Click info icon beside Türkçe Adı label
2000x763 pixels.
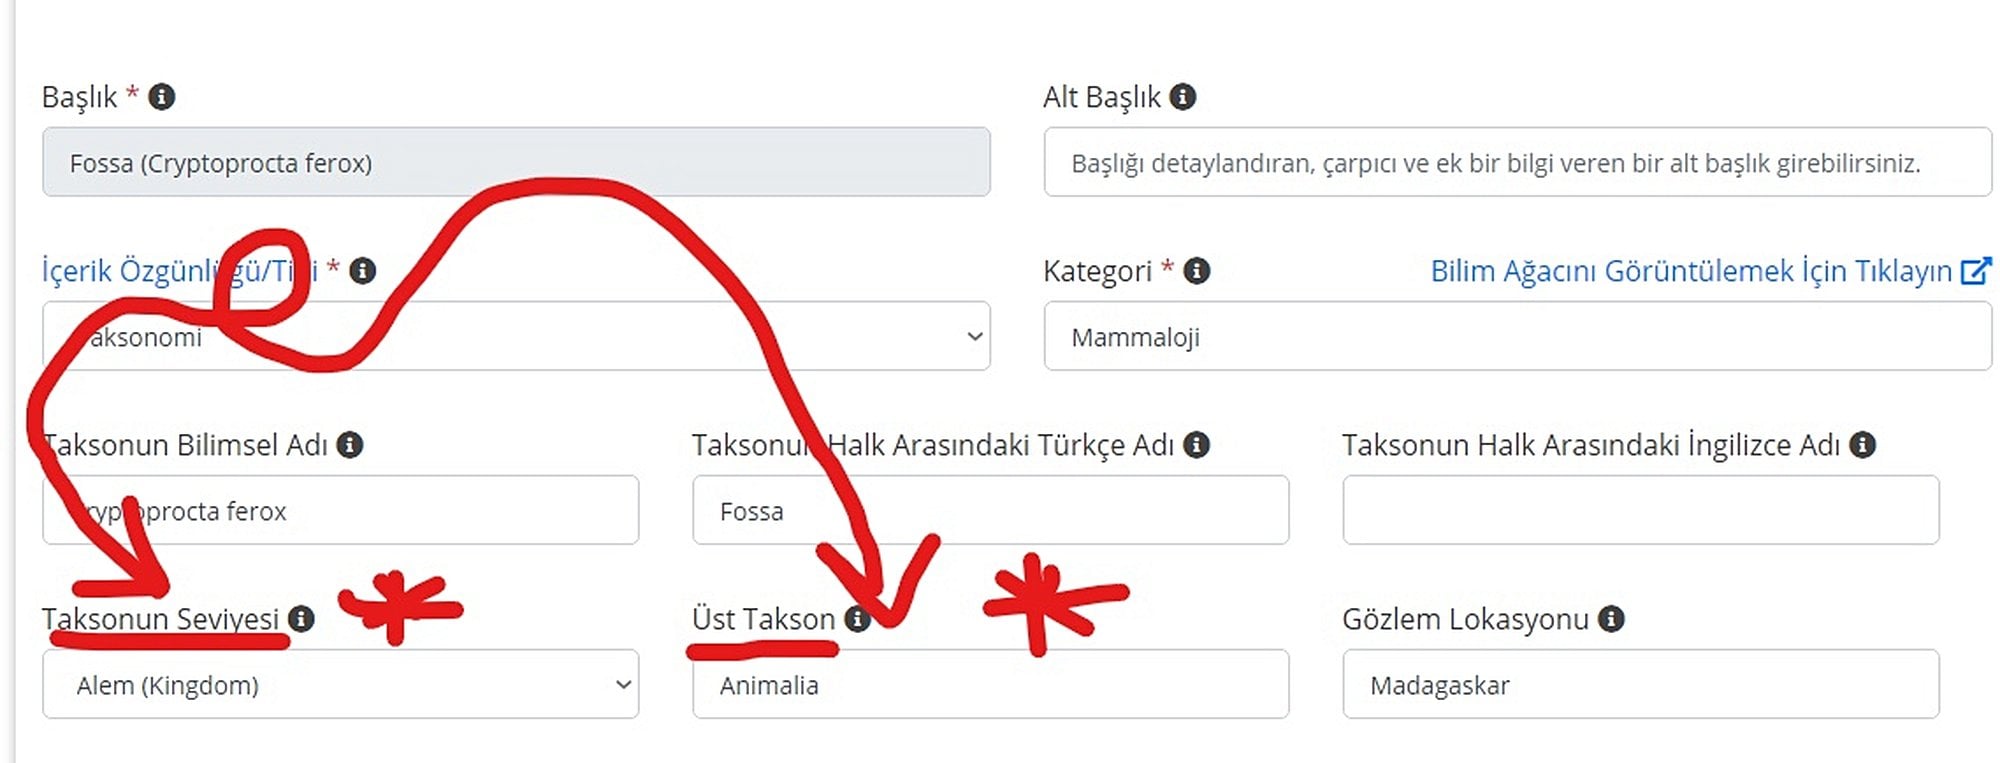[1196, 445]
